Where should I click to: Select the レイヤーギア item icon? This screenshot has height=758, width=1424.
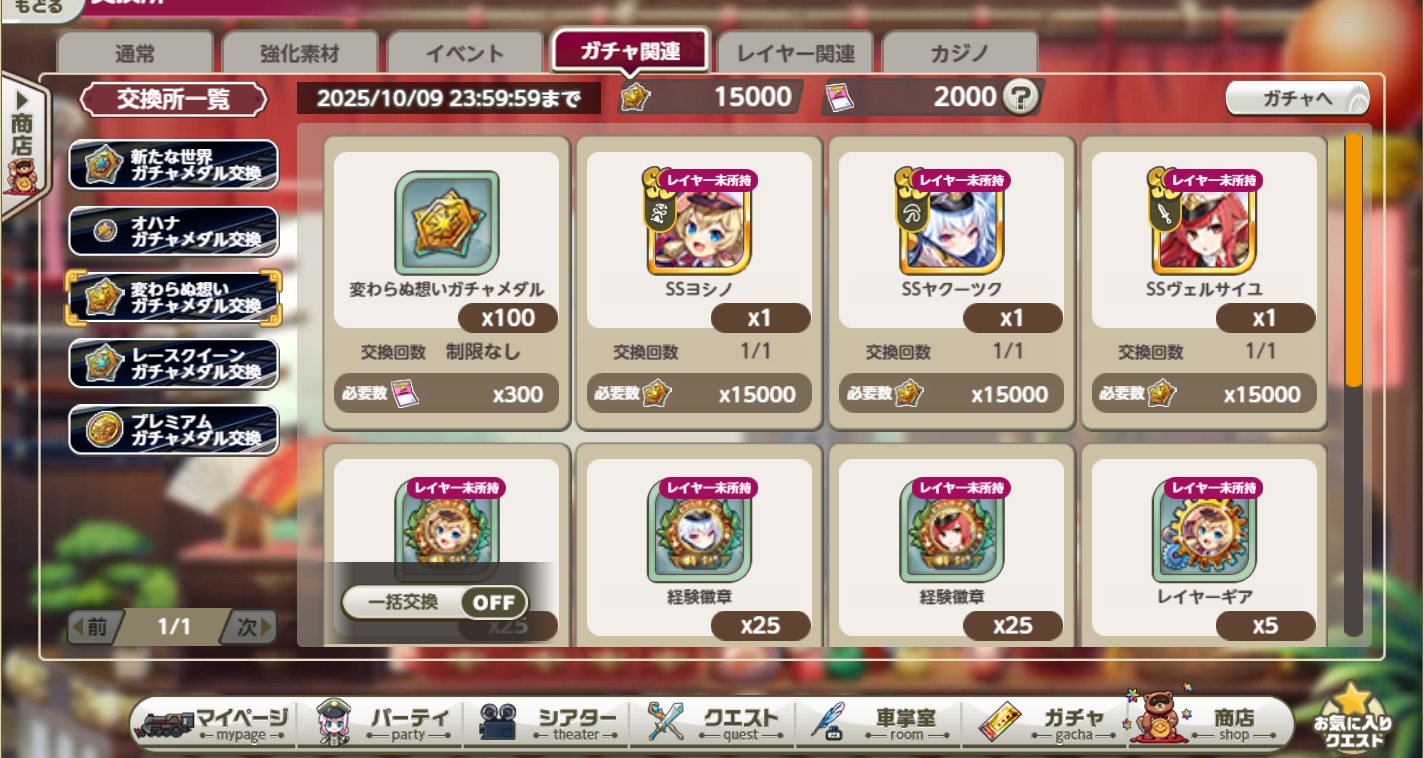1204,531
